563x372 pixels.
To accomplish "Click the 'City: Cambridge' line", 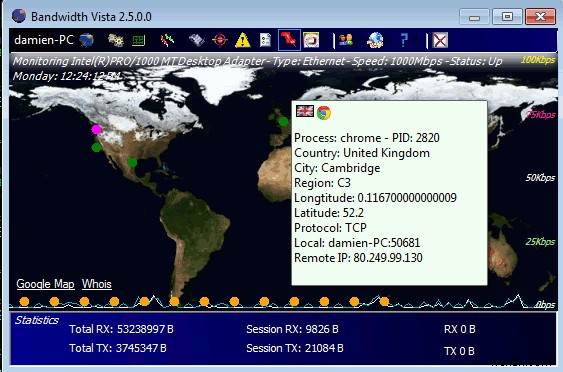I will tap(337, 168).
